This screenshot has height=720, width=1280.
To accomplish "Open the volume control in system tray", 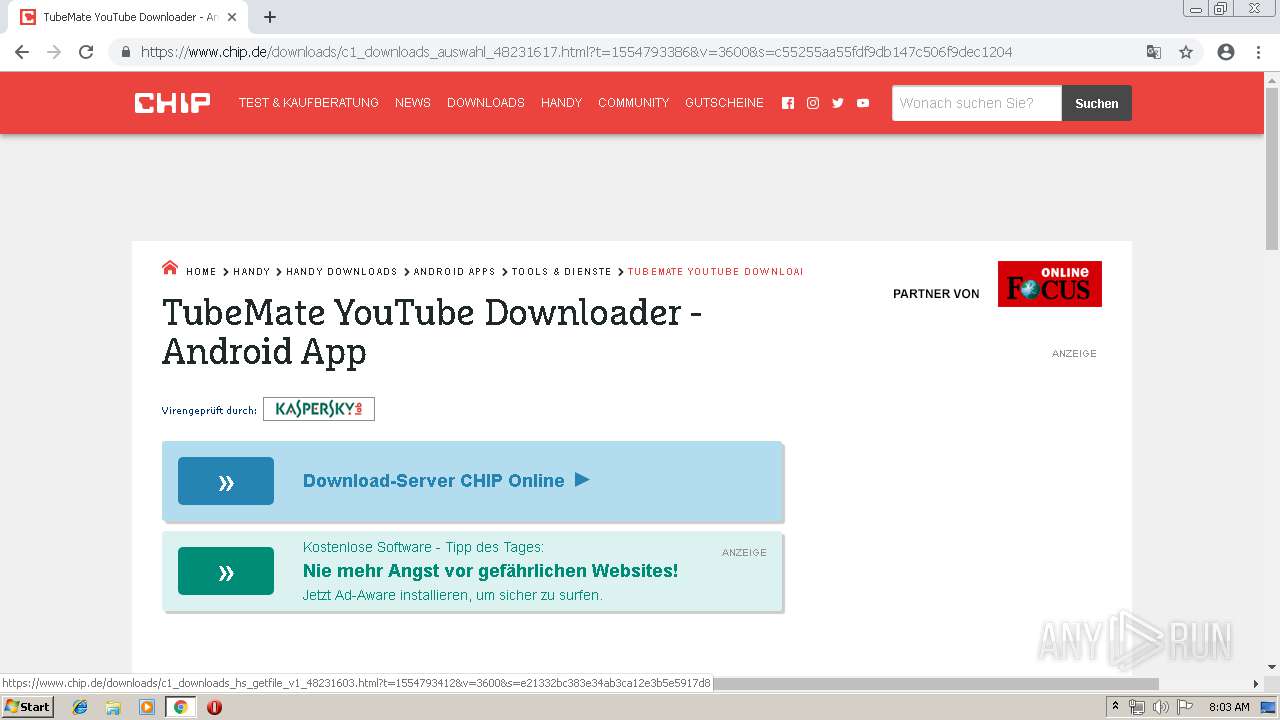I will point(1160,707).
